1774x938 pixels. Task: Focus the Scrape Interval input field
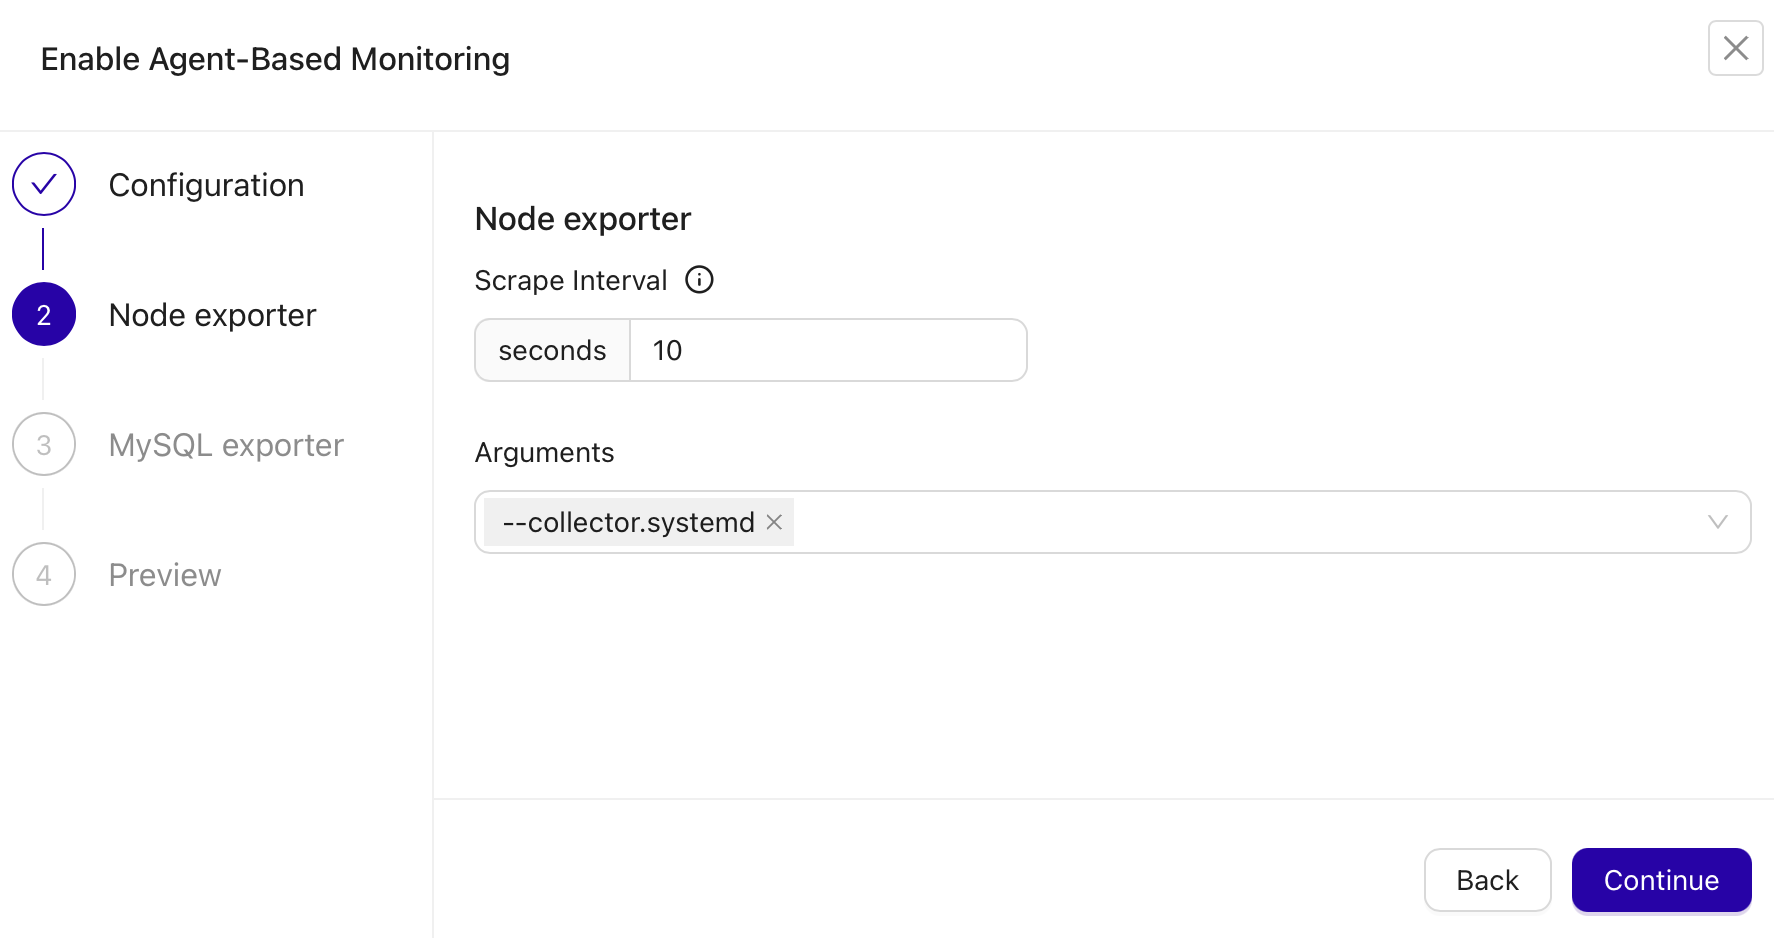830,350
